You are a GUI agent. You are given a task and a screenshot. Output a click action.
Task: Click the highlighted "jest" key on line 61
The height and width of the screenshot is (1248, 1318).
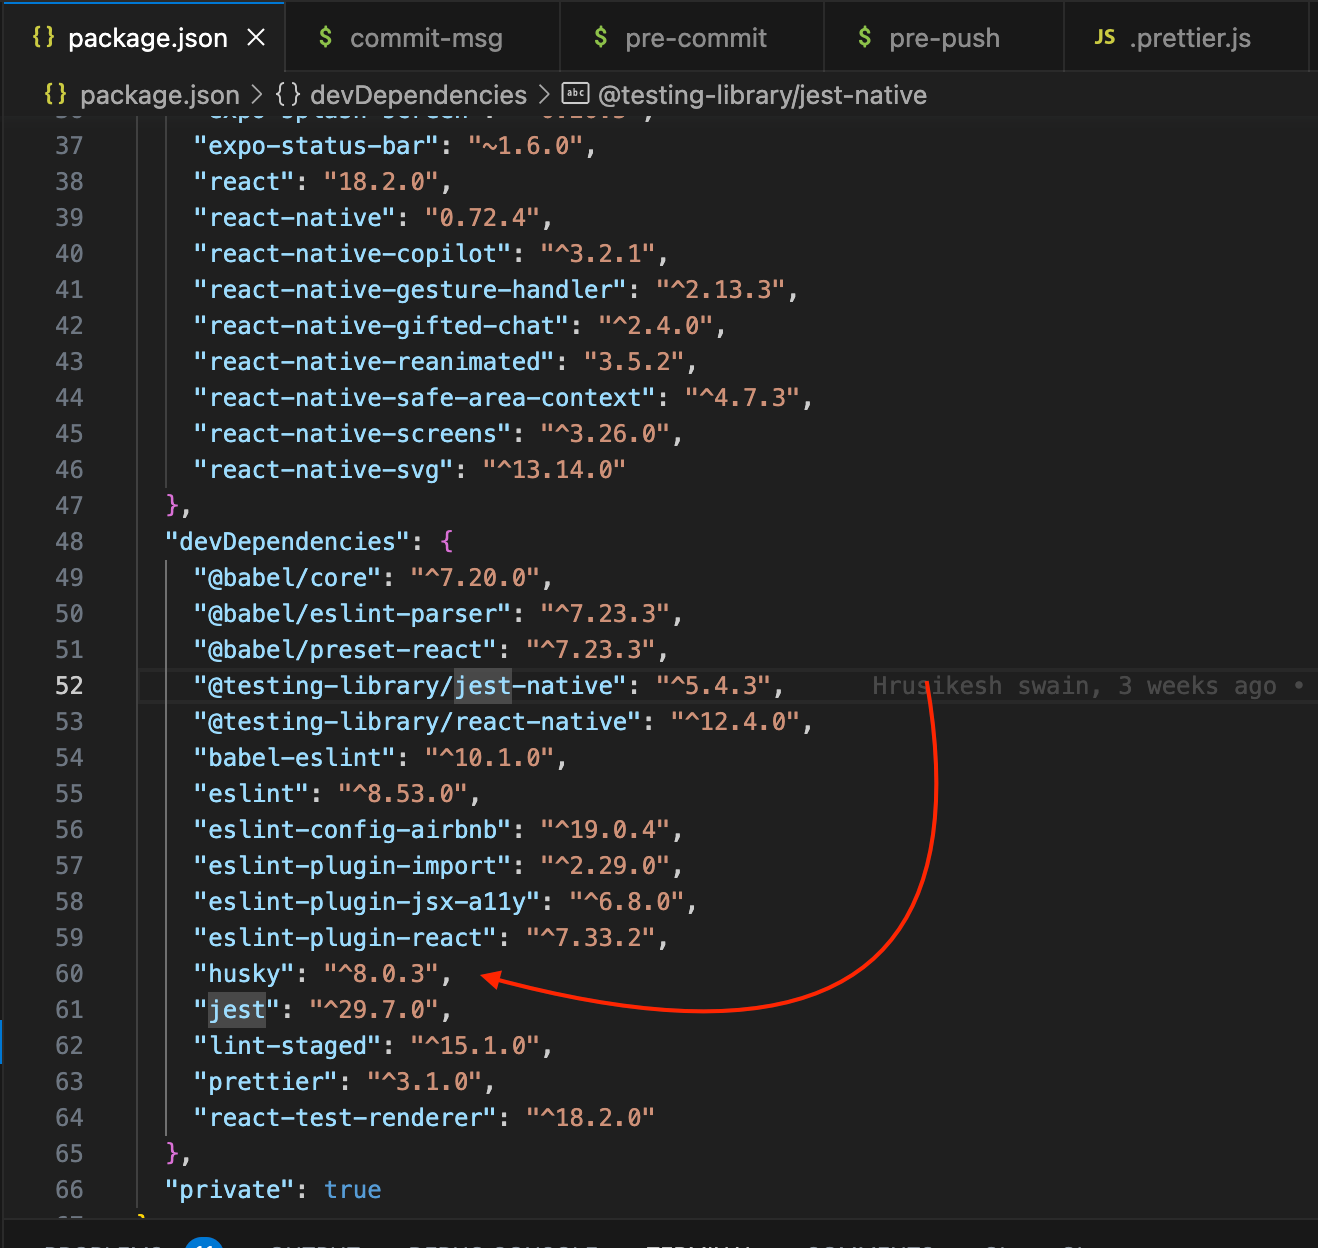237,1010
